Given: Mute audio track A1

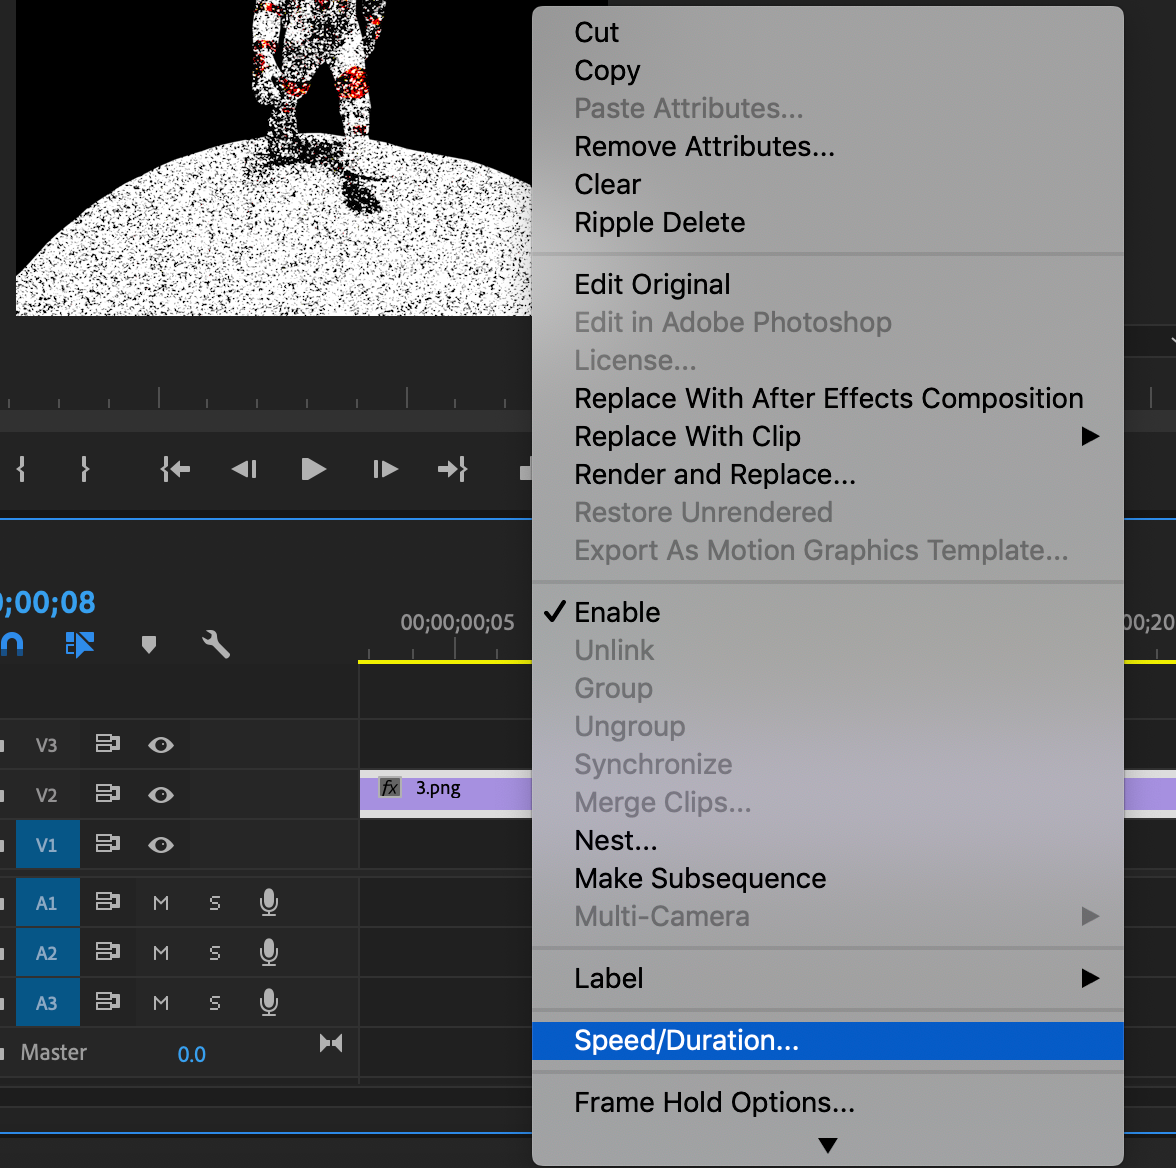Looking at the screenshot, I should [160, 903].
